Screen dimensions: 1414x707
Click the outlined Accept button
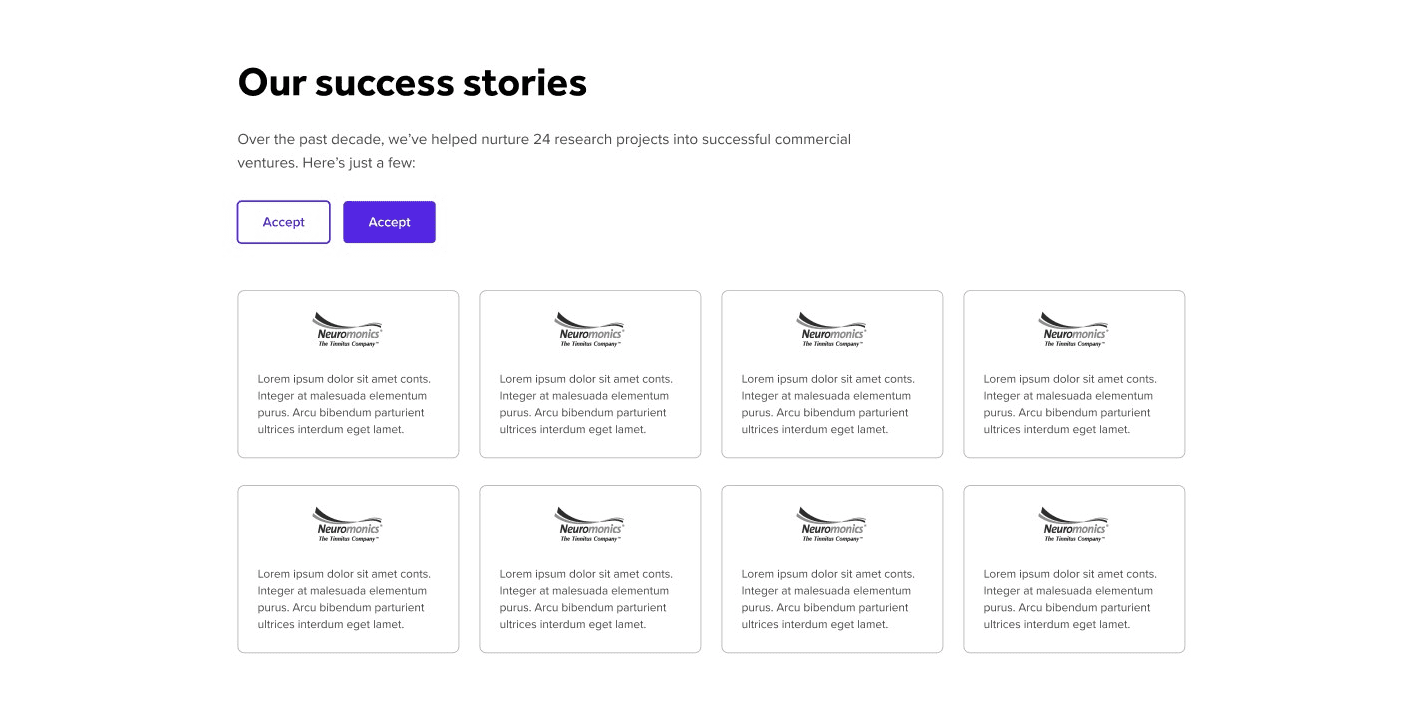[x=283, y=222]
